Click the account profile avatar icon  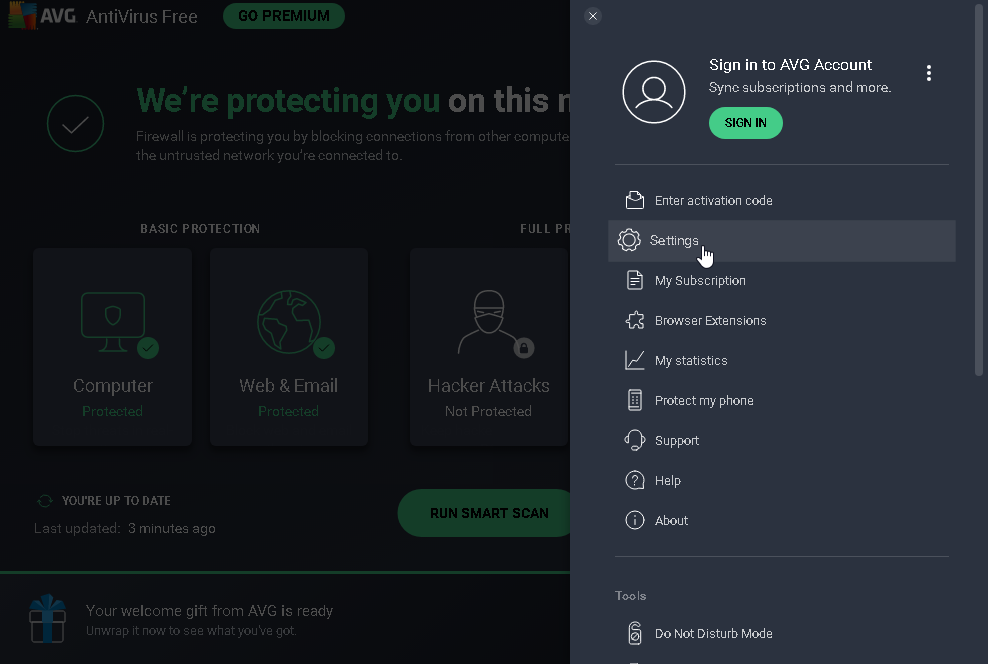[x=653, y=91]
